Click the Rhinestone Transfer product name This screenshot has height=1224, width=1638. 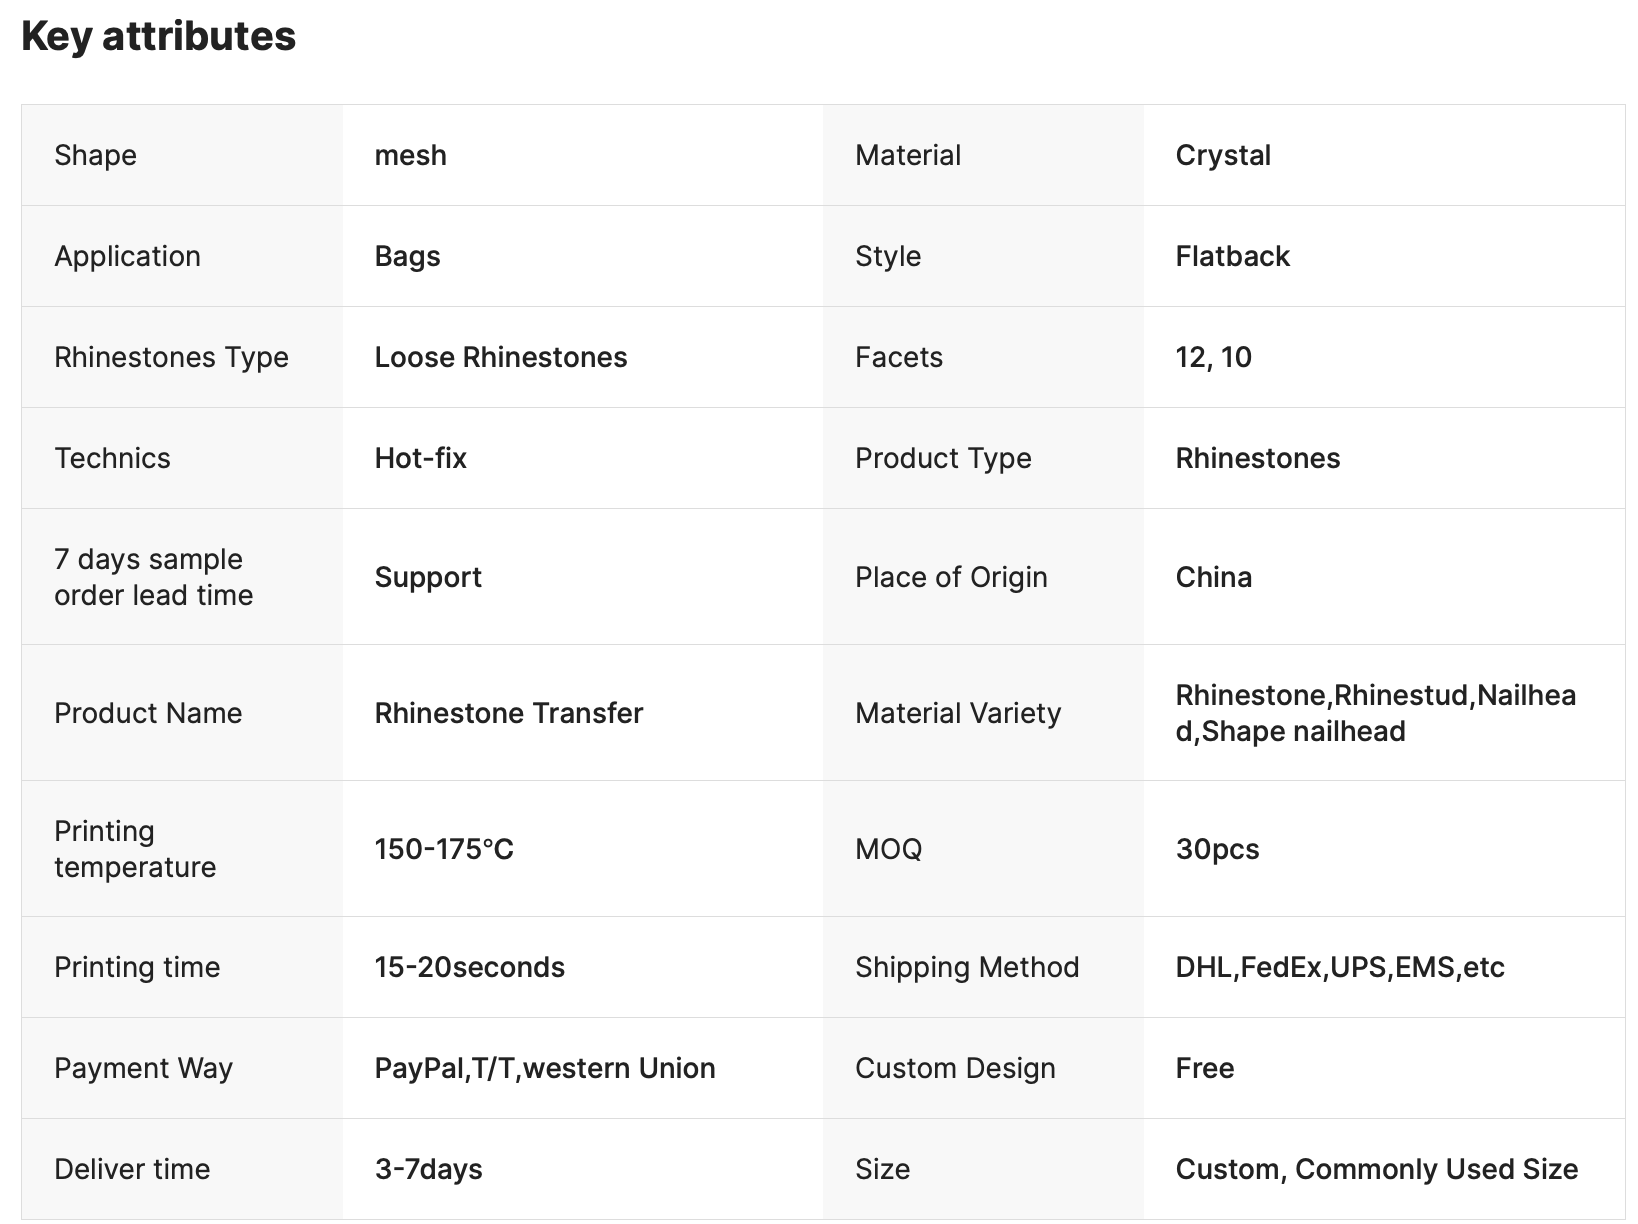point(508,713)
